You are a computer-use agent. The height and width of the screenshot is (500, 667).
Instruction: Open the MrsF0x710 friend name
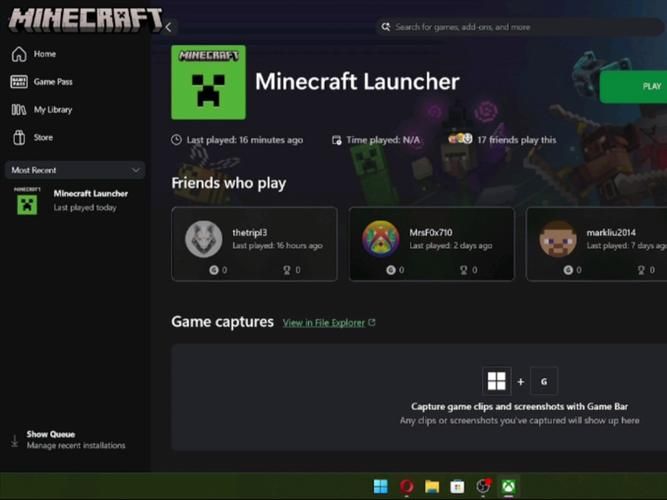431,232
